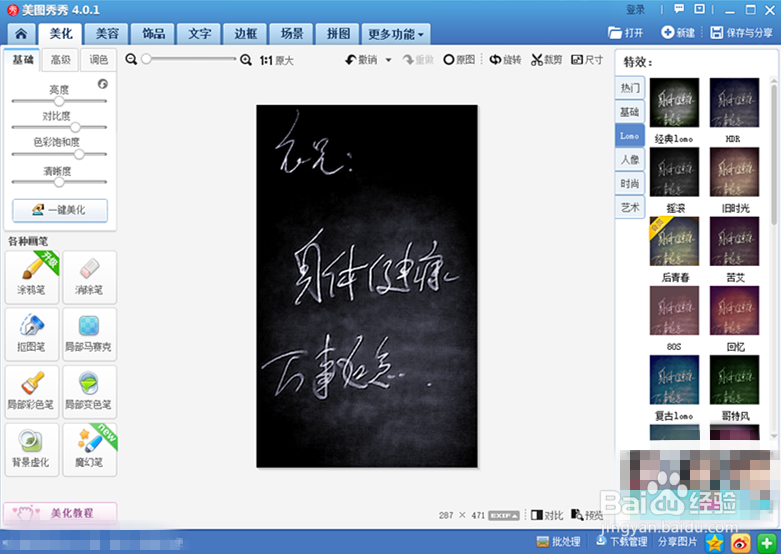Select the 人像 effects category

pos(630,159)
